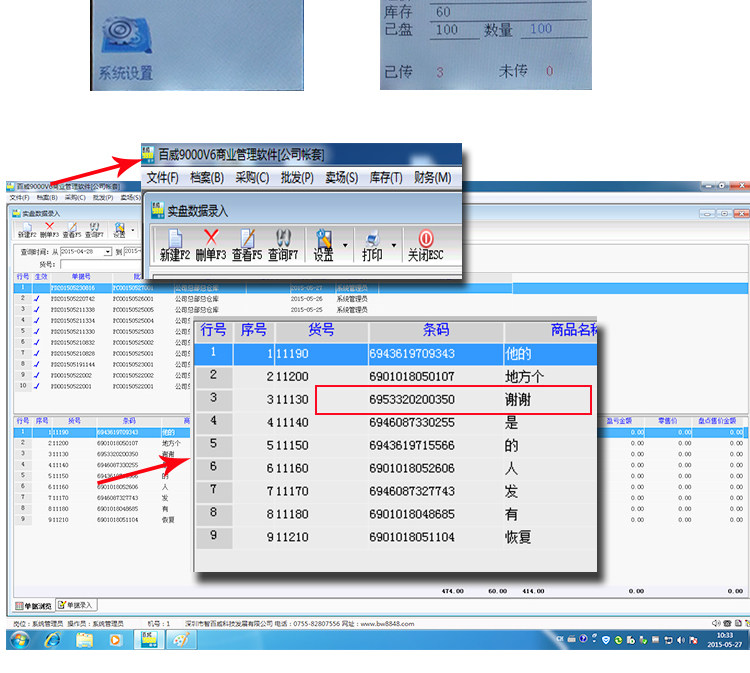
Task: Click the enlarged red 关闭ESC icon
Action: click(x=426, y=238)
